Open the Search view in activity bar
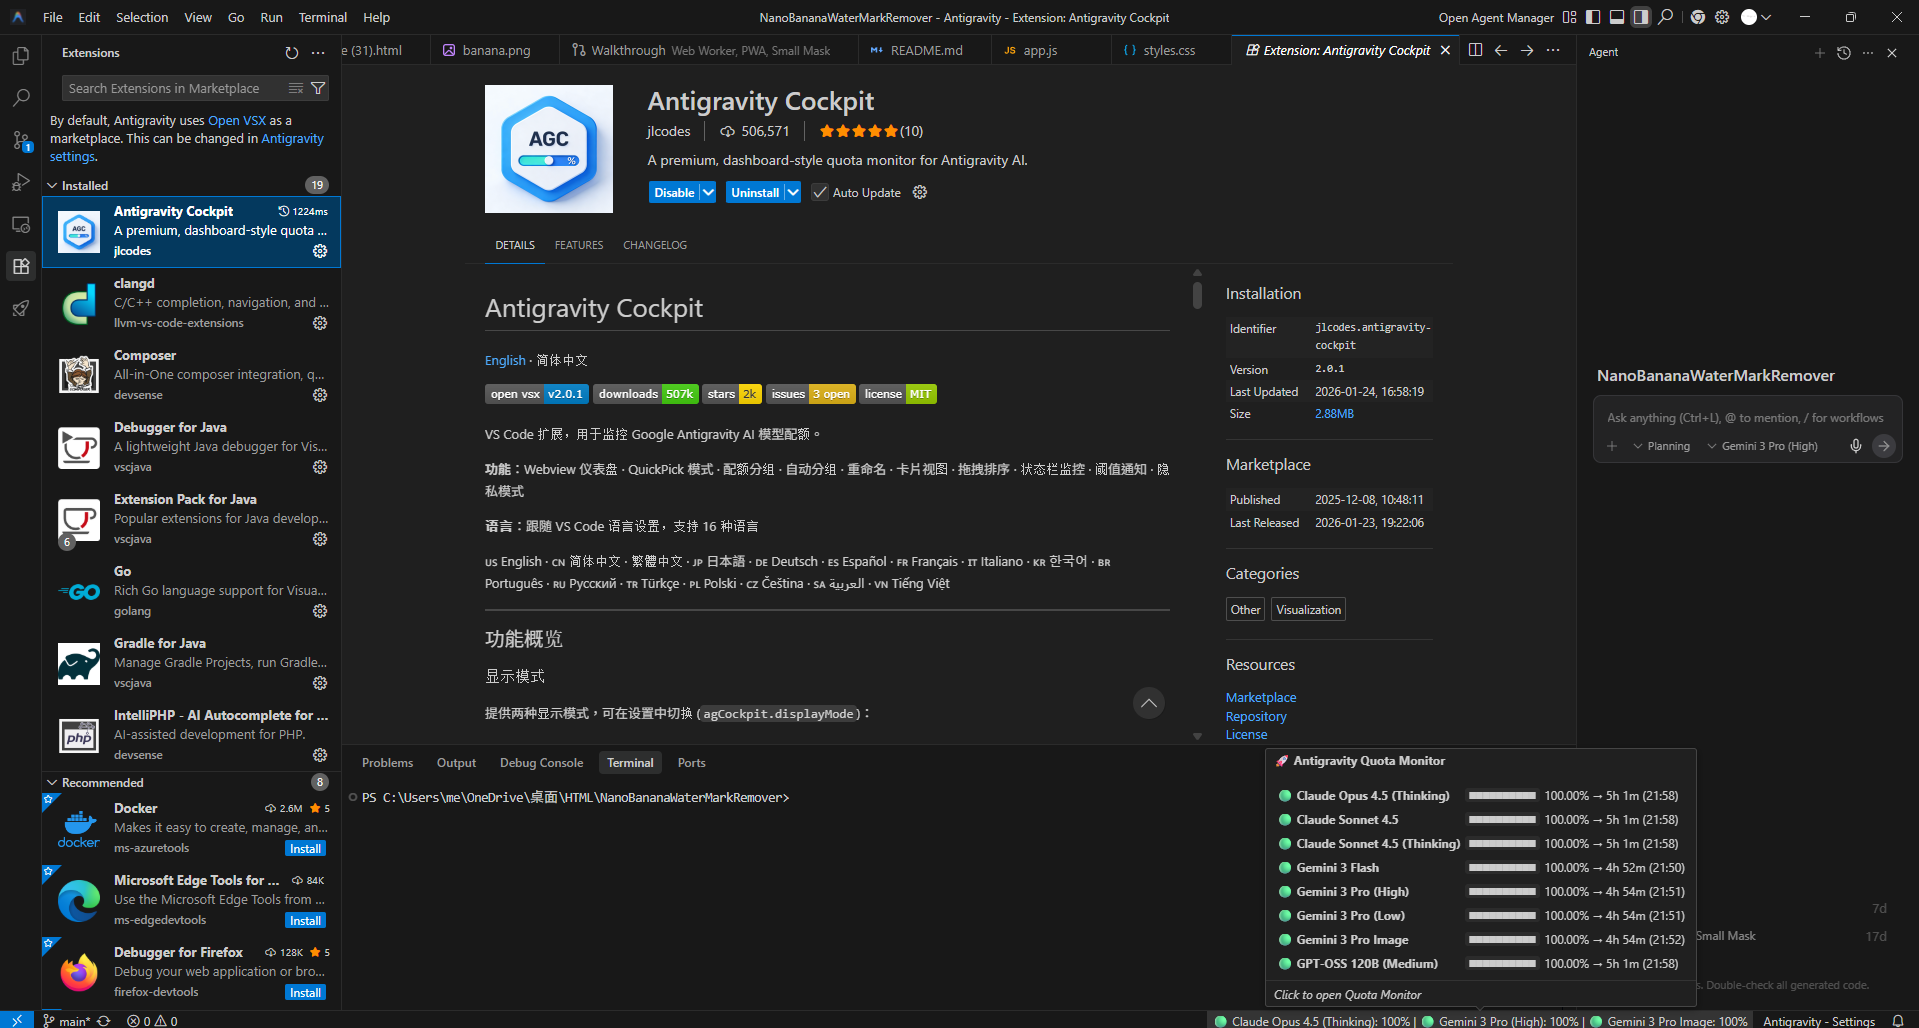Viewport: 1919px width, 1028px height. coord(21,98)
